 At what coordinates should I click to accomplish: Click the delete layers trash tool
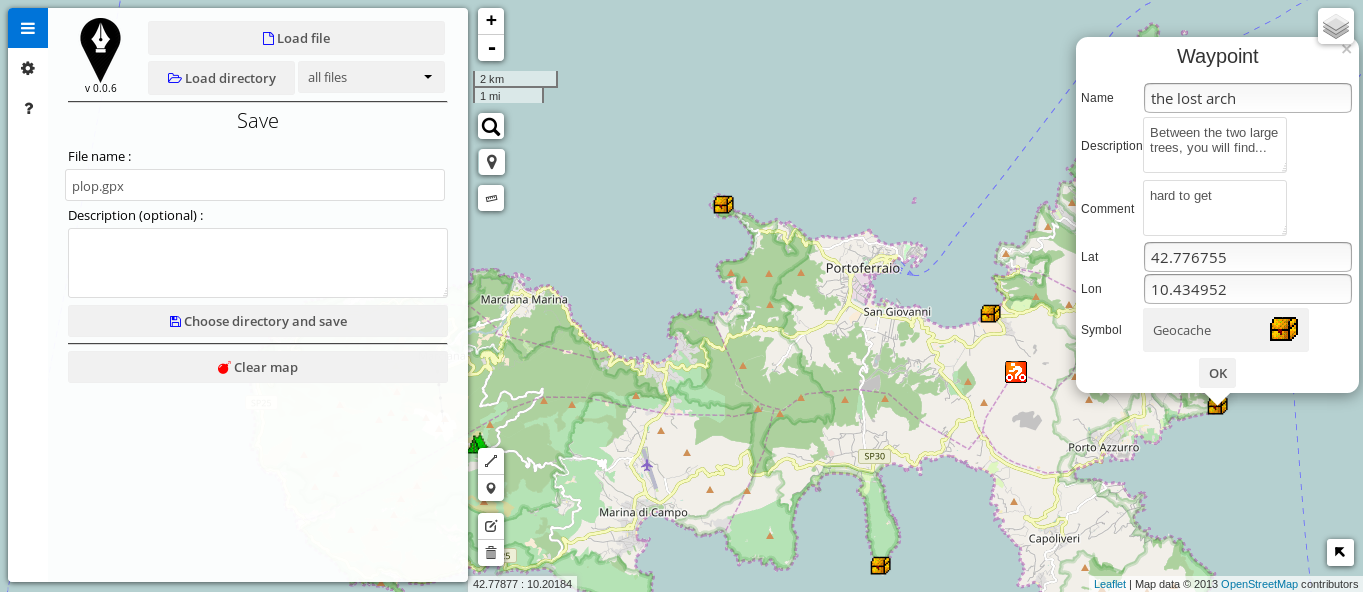(x=491, y=553)
